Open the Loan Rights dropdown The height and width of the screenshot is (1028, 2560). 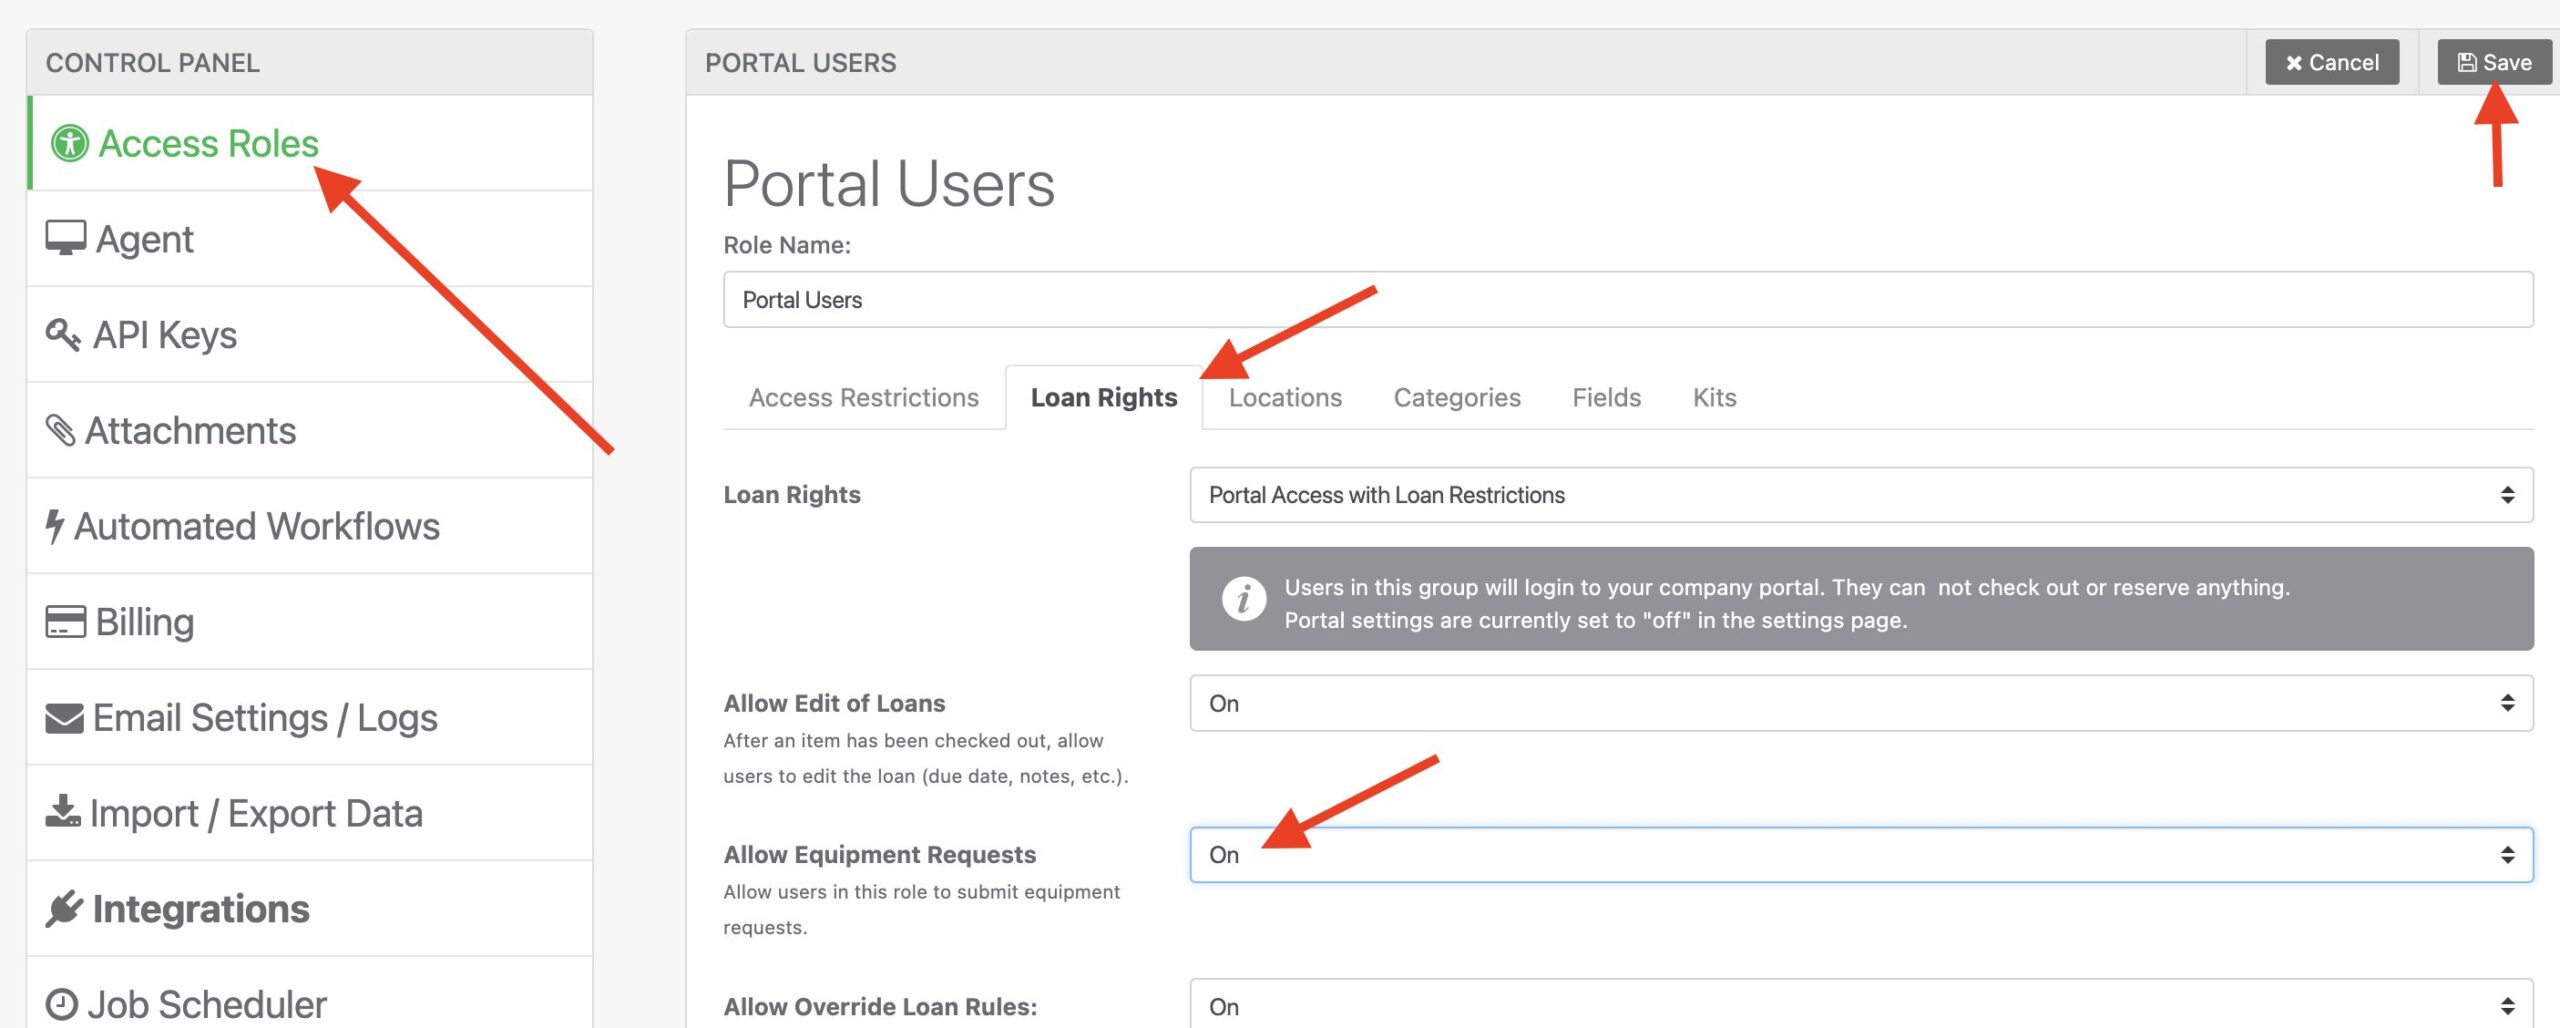[1861, 495]
